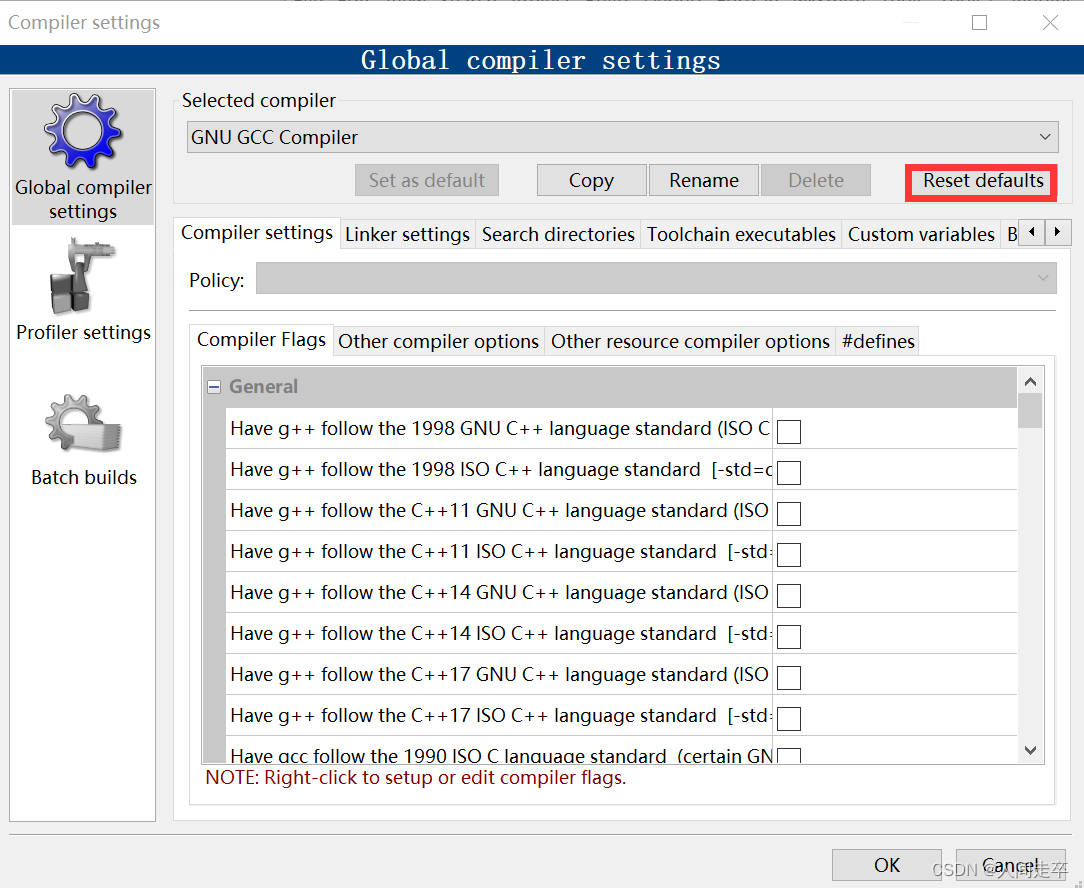Copy the selected compiler
Screen dimensions: 1084x888
[x=591, y=181]
